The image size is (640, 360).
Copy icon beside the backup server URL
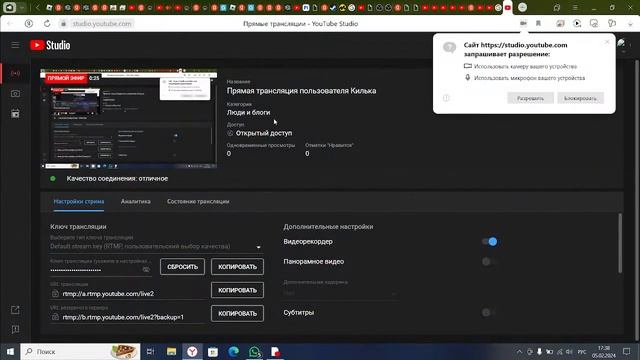click(56, 317)
